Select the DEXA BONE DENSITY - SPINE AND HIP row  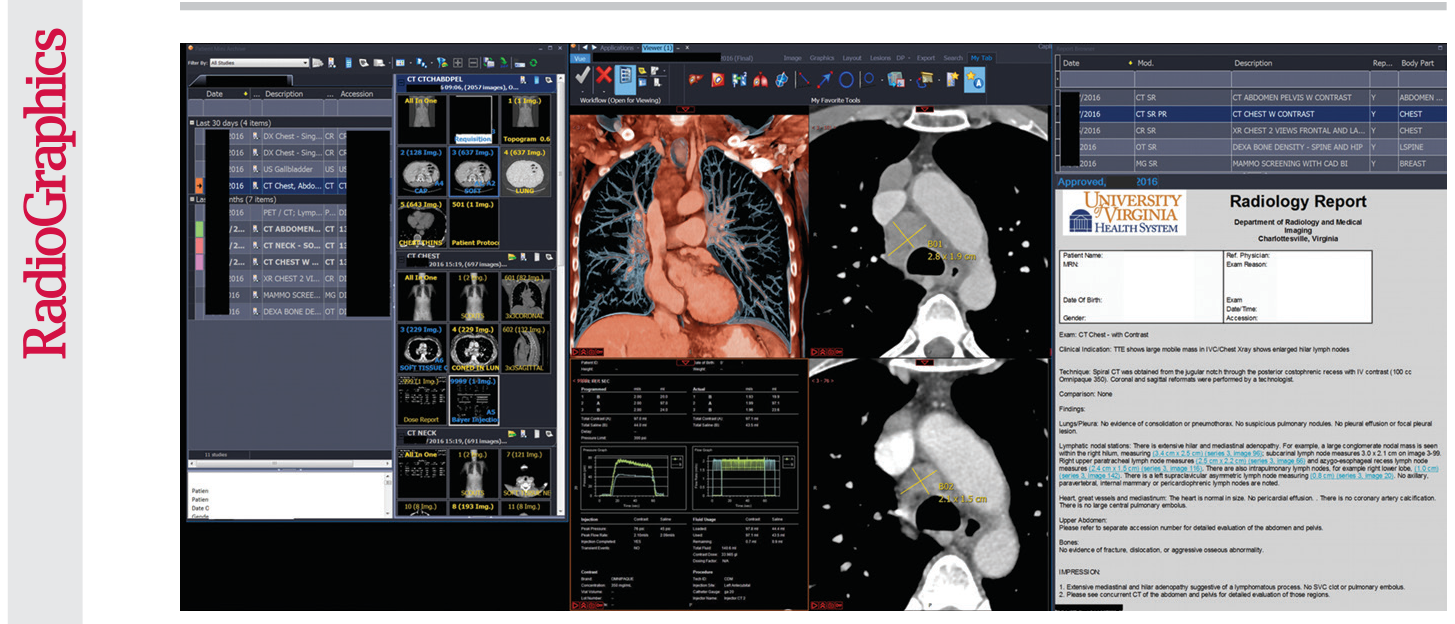[1251, 146]
